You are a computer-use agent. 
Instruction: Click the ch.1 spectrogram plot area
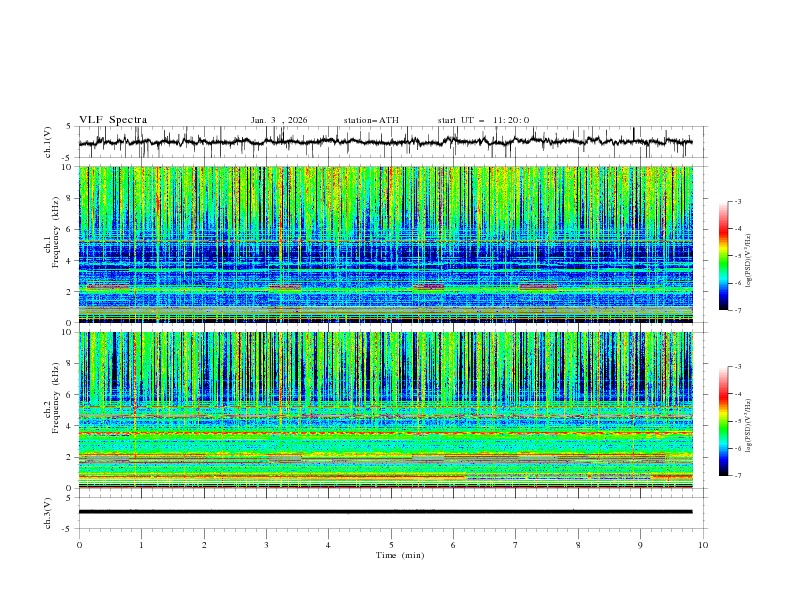[x=385, y=244]
